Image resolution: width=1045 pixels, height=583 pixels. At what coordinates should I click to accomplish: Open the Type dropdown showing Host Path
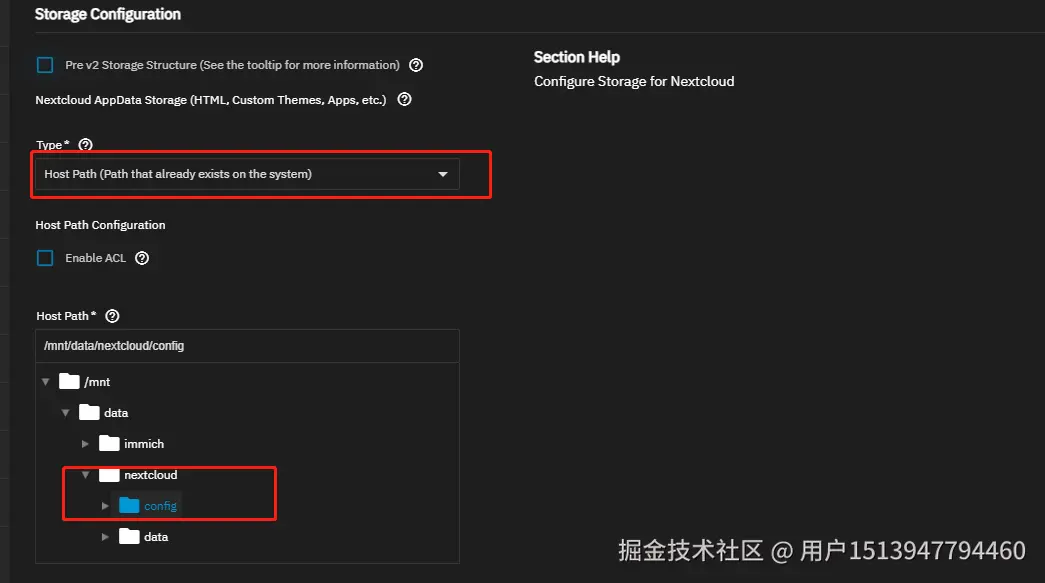click(247, 174)
